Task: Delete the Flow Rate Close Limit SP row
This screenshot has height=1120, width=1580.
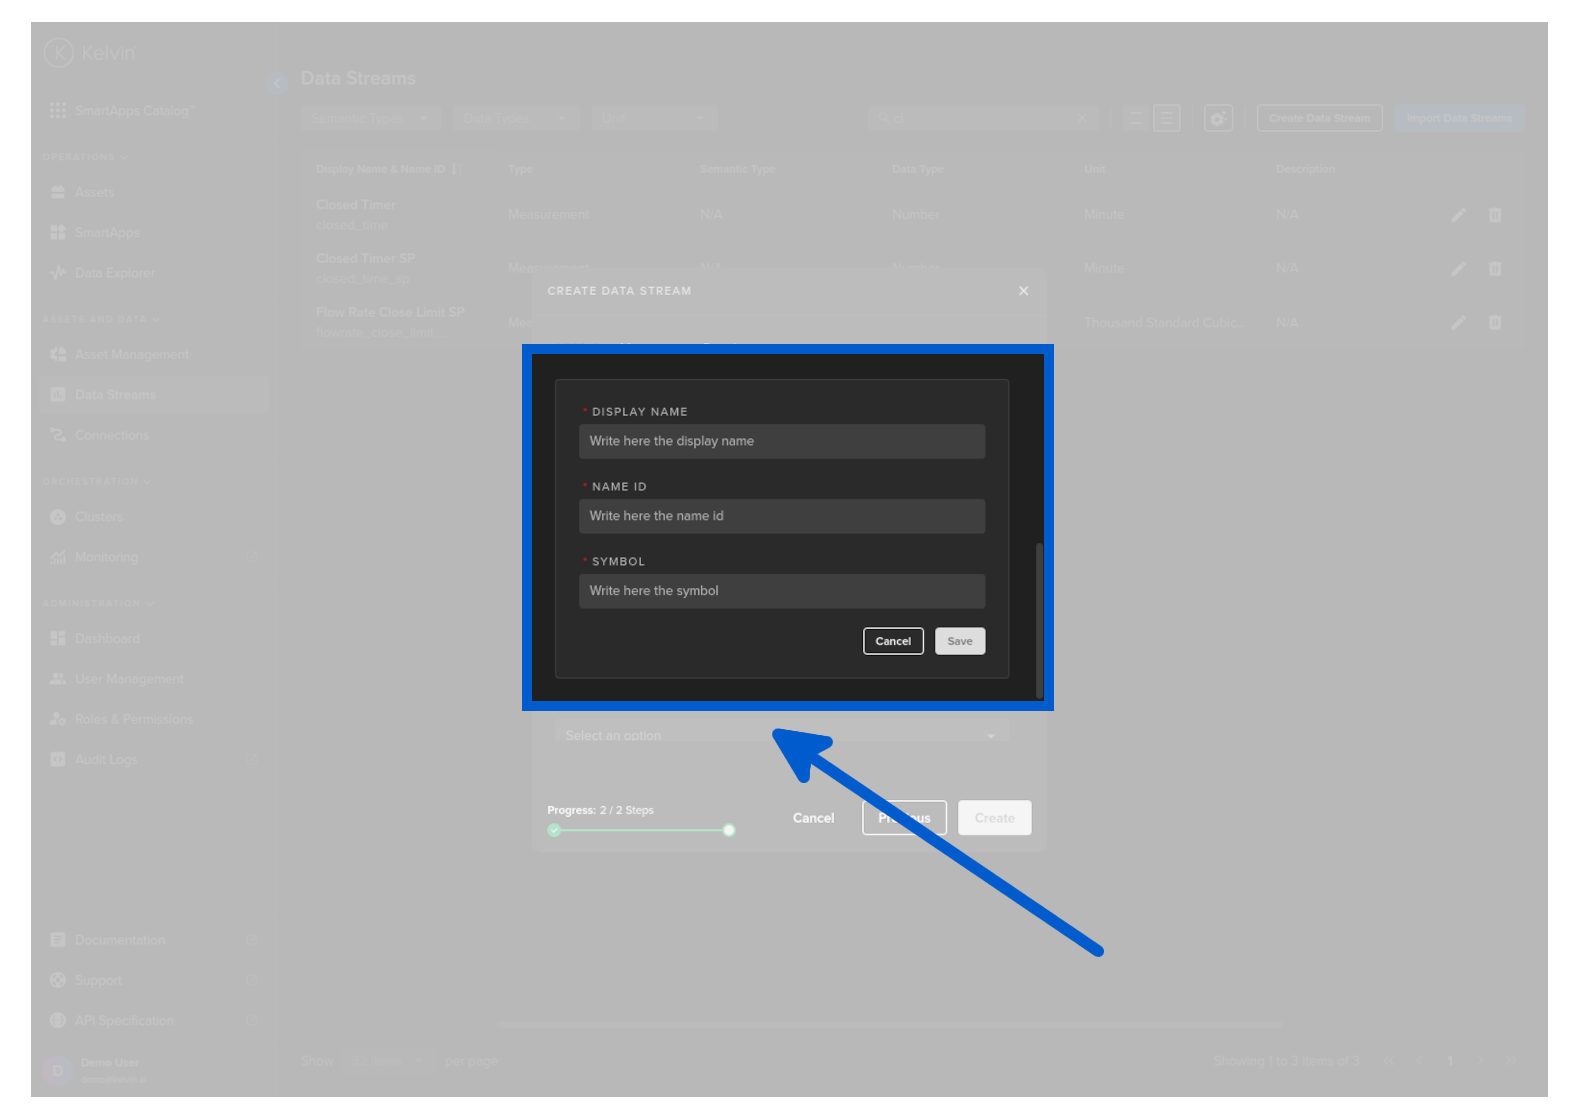Action: point(1495,322)
